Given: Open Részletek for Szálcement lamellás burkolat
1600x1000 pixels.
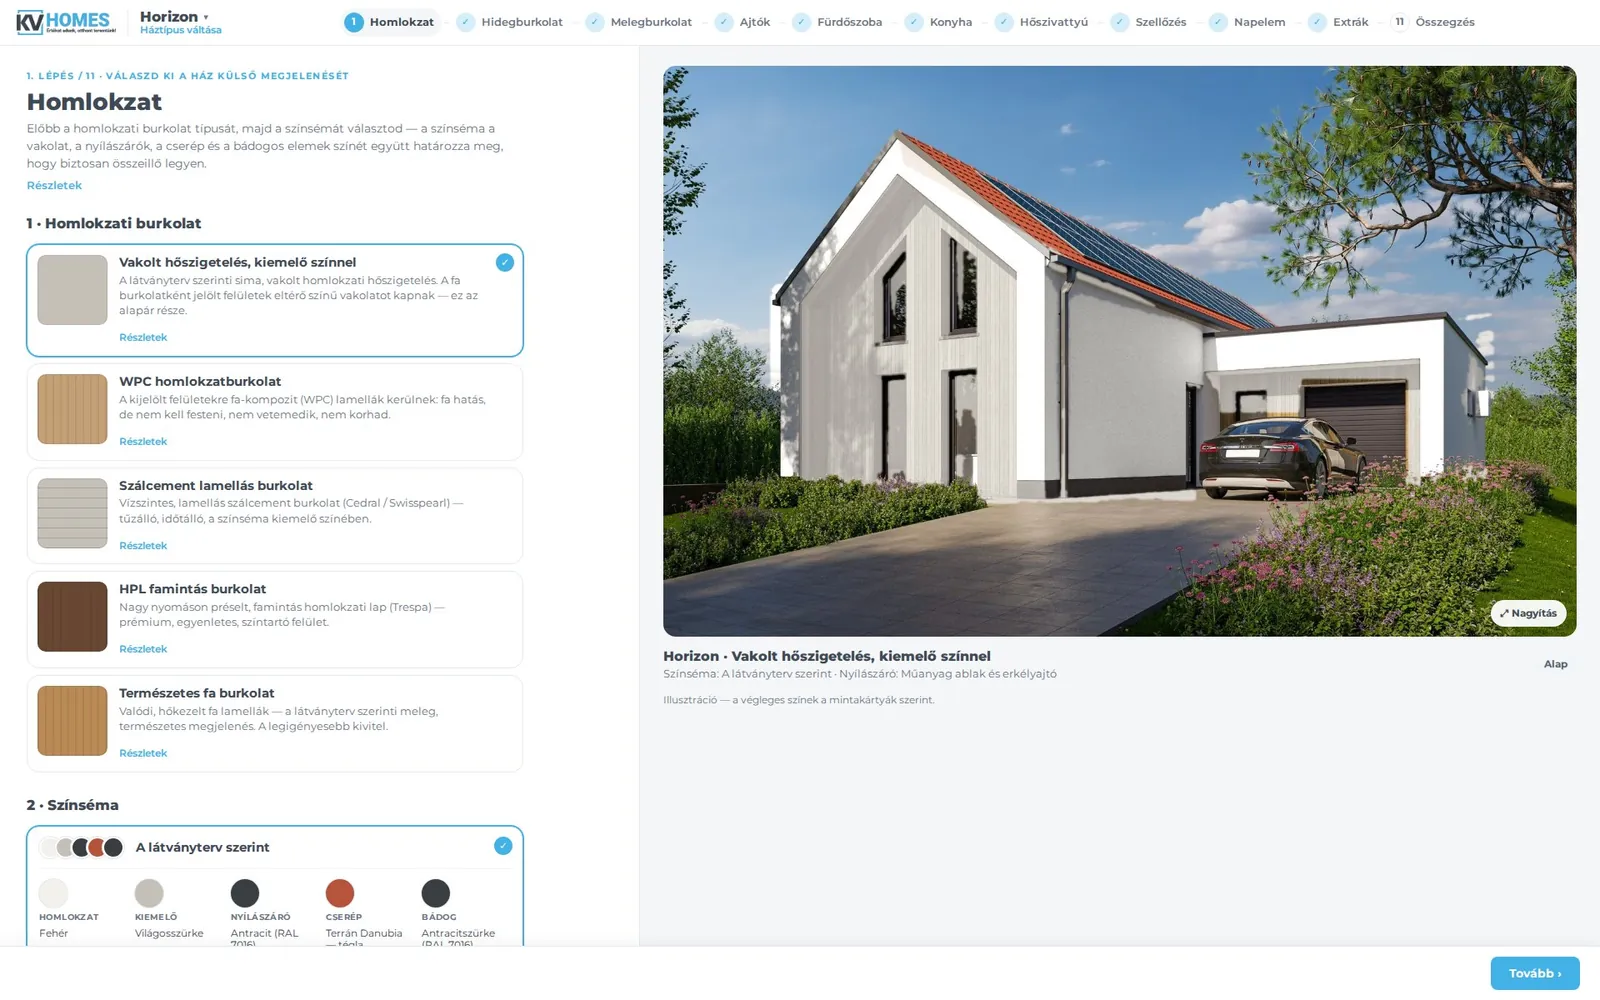Looking at the screenshot, I should (143, 546).
